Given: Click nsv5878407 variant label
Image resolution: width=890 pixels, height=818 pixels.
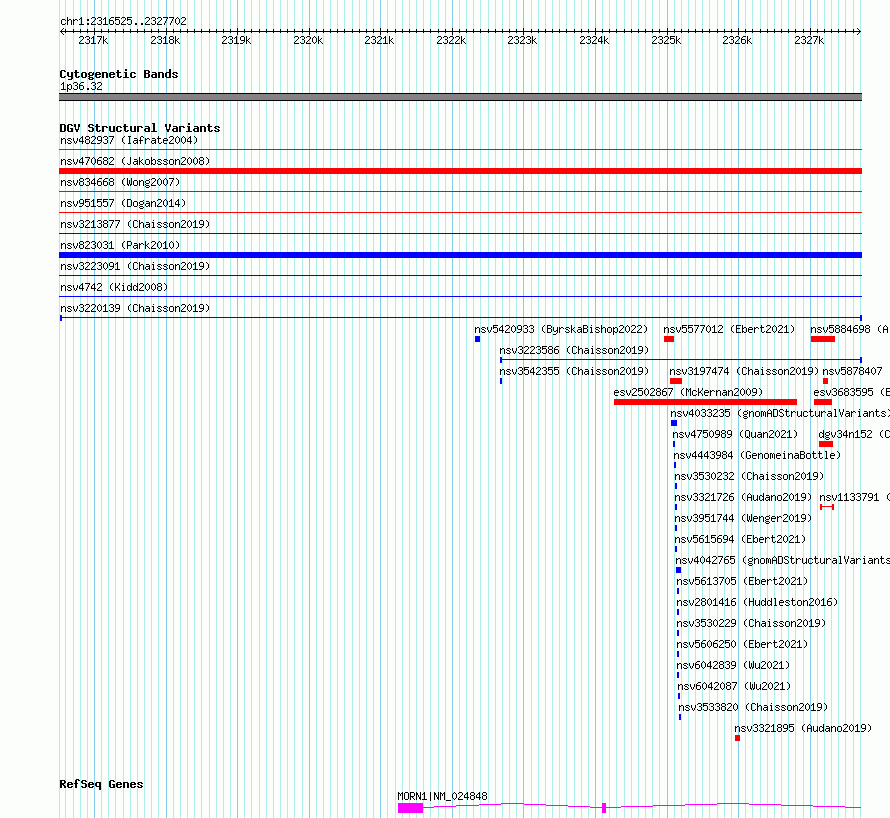Looking at the screenshot, I should coord(852,371).
